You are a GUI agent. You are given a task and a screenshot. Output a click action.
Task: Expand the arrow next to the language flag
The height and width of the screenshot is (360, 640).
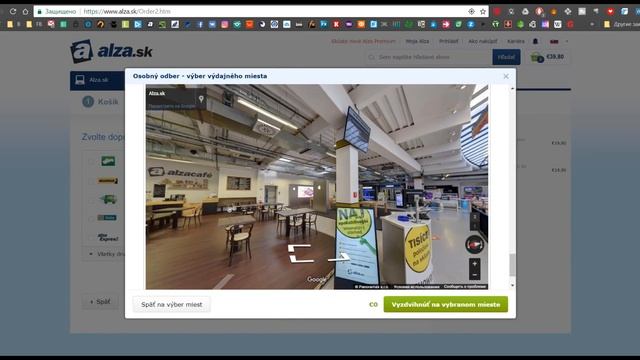tap(567, 41)
